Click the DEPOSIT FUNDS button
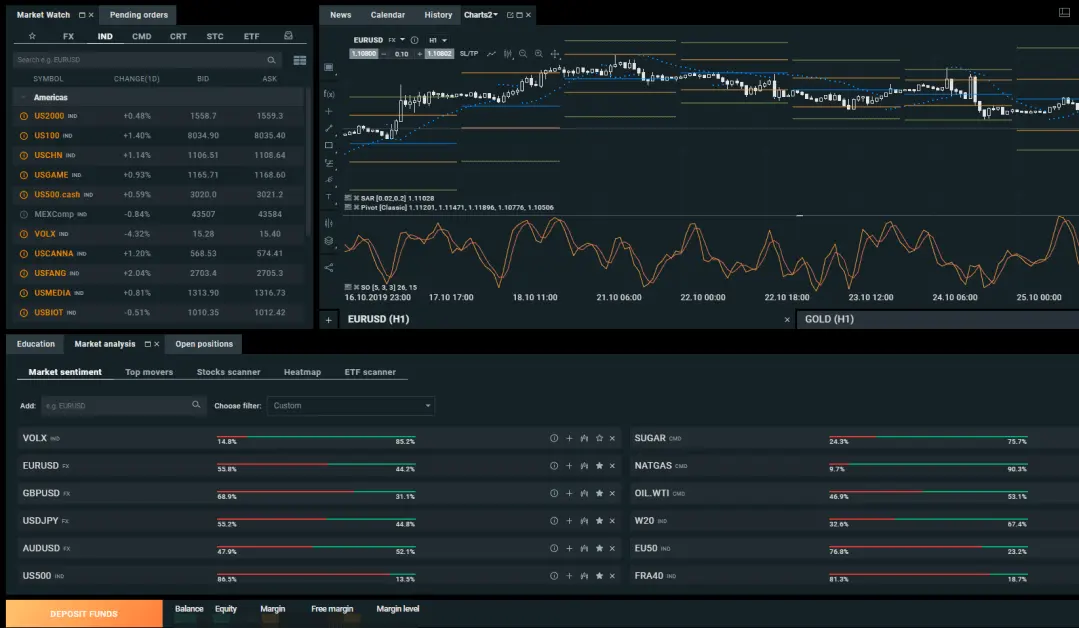Image resolution: width=1079 pixels, height=628 pixels. tap(82, 612)
